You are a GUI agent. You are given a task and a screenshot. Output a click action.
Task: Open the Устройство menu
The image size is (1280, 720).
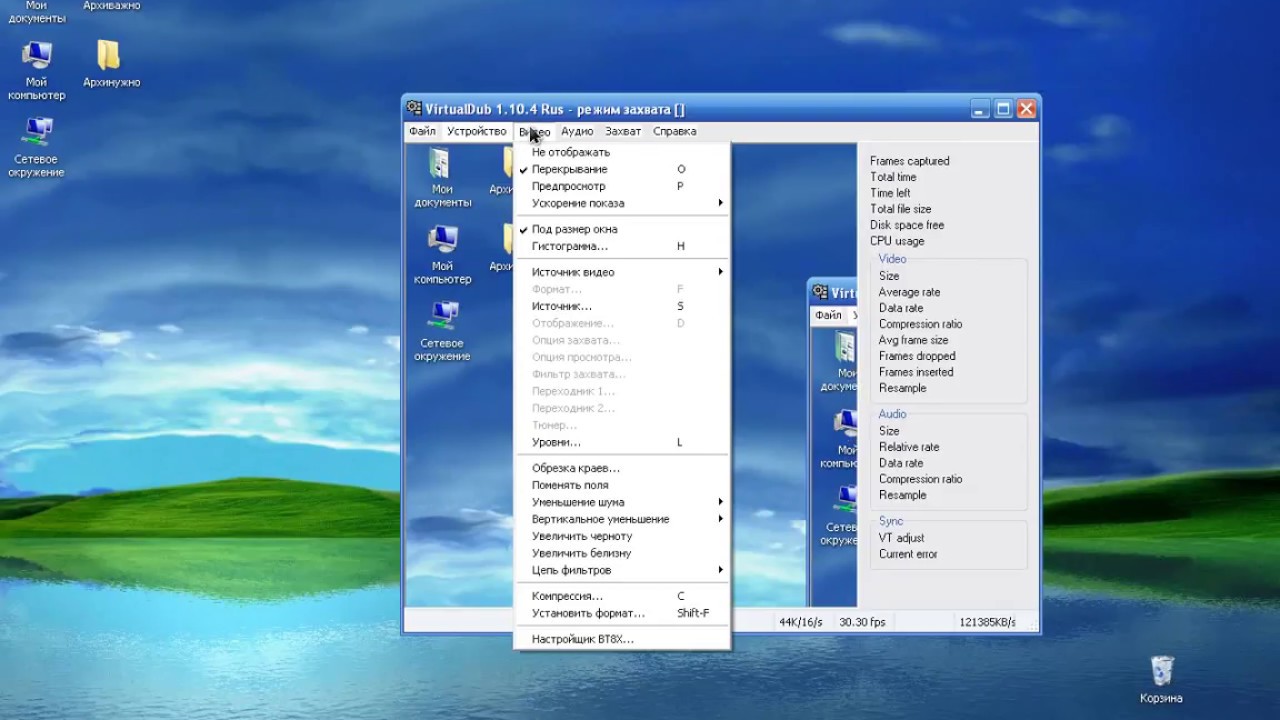[477, 131]
